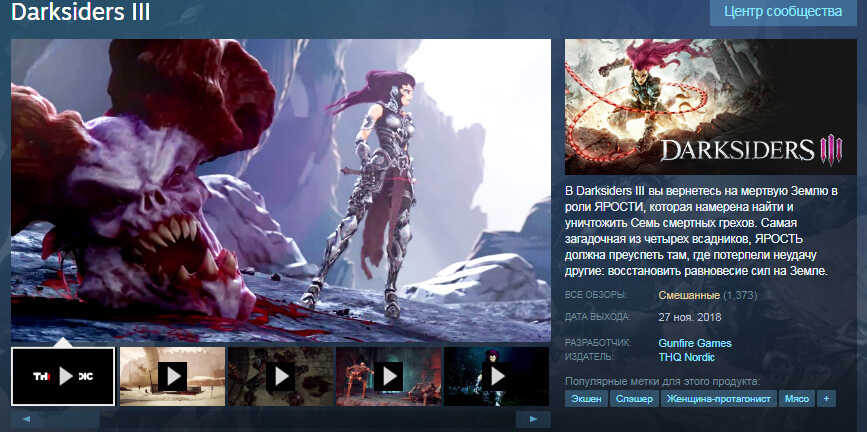Open the Gunfire Games developer link
The width and height of the screenshot is (867, 432).
[695, 343]
